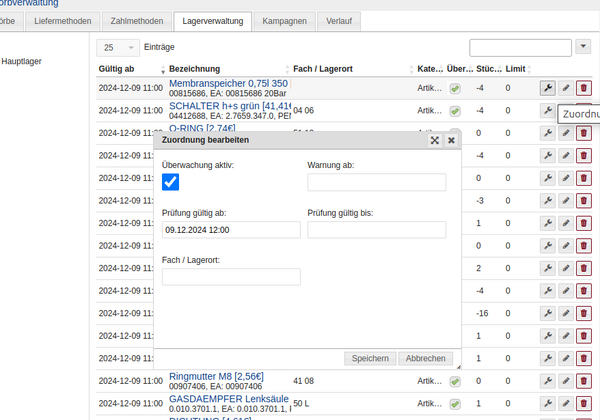Click the Abbrechen button in the dialog
This screenshot has width=600, height=420.
pos(425,358)
